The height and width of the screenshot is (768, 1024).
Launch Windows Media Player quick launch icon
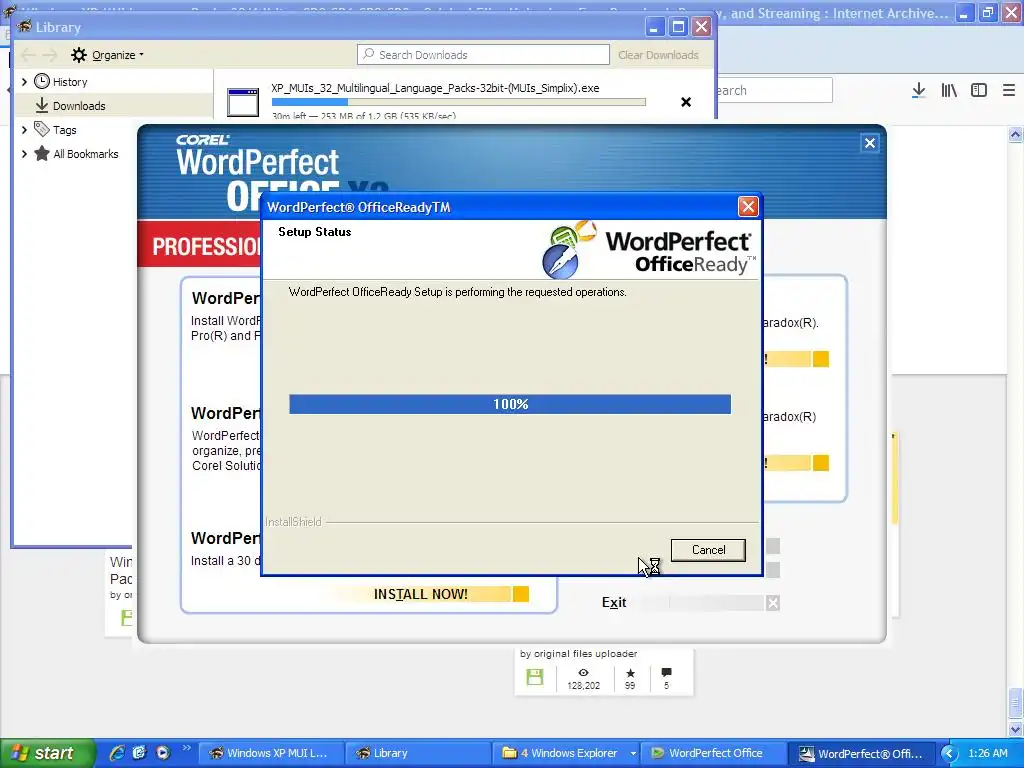(x=163, y=753)
